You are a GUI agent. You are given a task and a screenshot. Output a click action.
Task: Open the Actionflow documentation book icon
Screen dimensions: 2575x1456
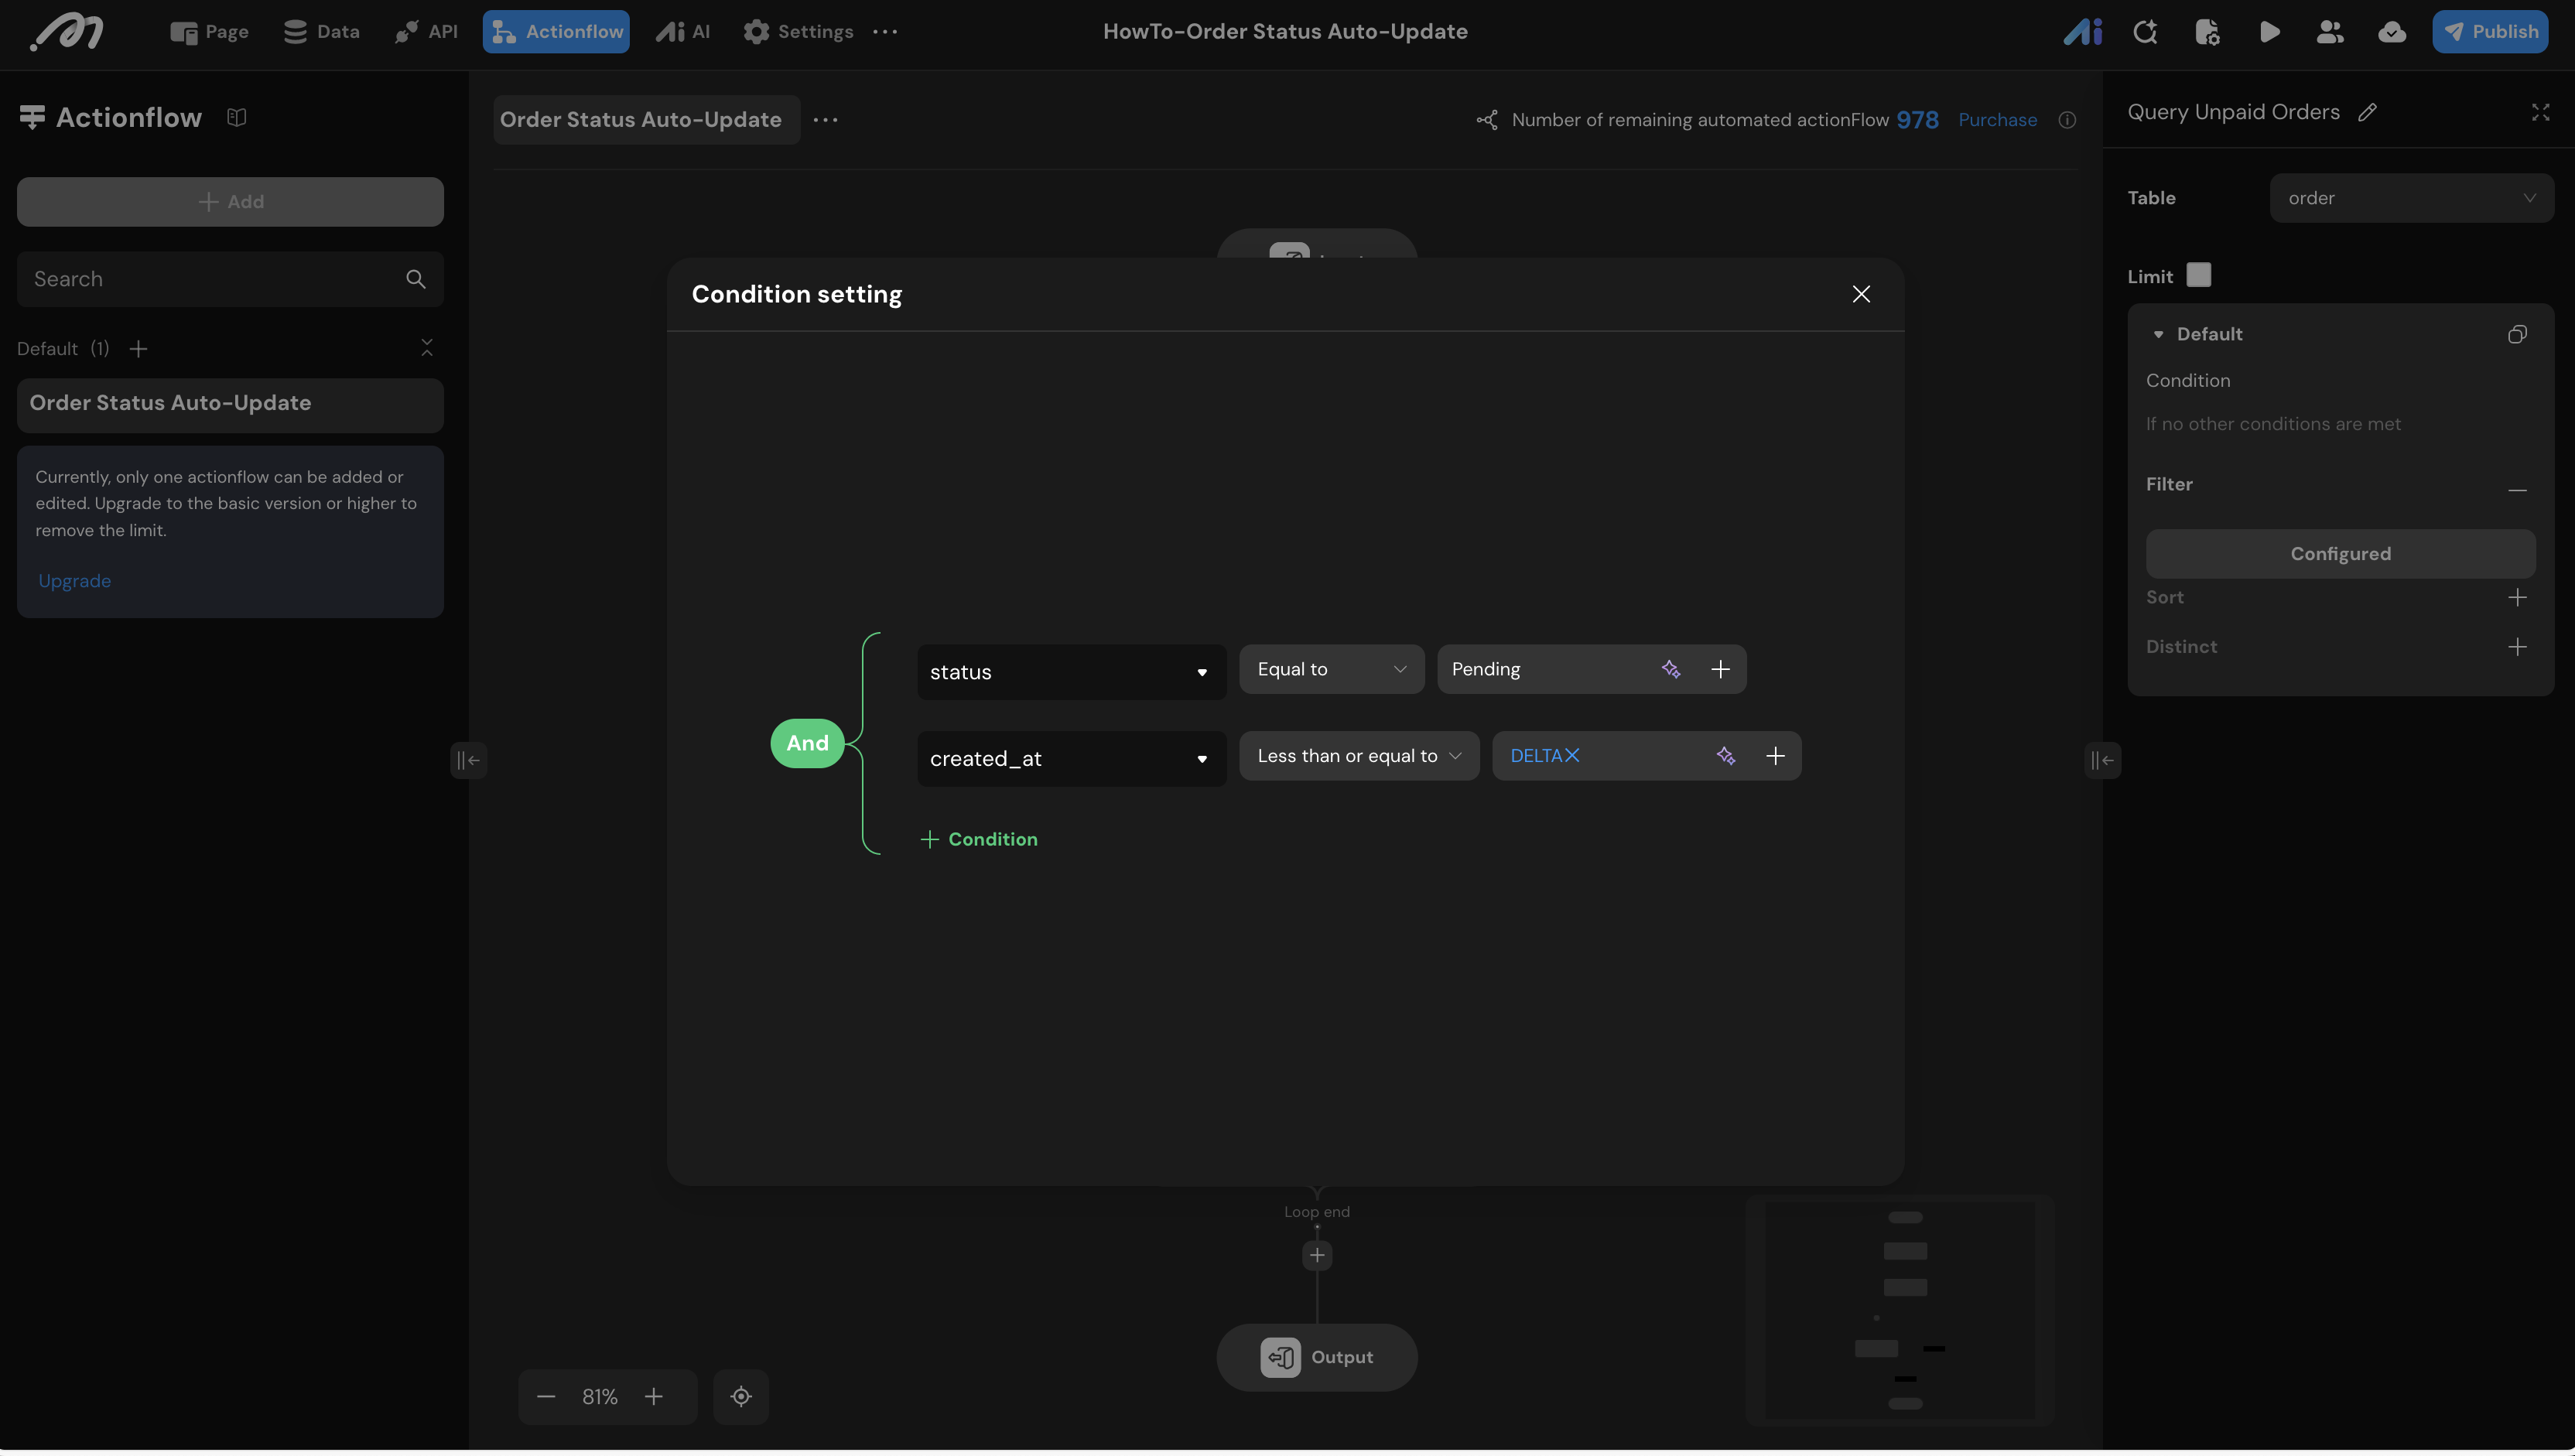(237, 118)
